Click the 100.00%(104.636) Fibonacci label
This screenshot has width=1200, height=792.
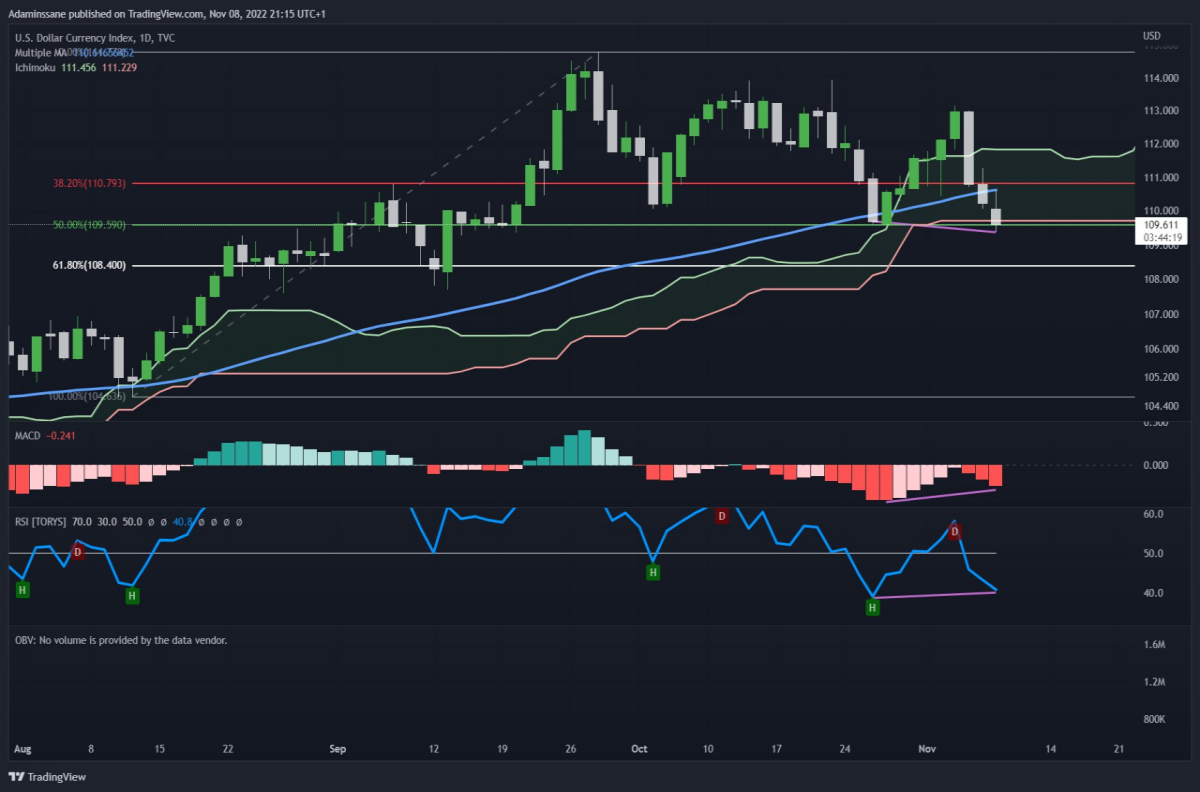pos(89,396)
